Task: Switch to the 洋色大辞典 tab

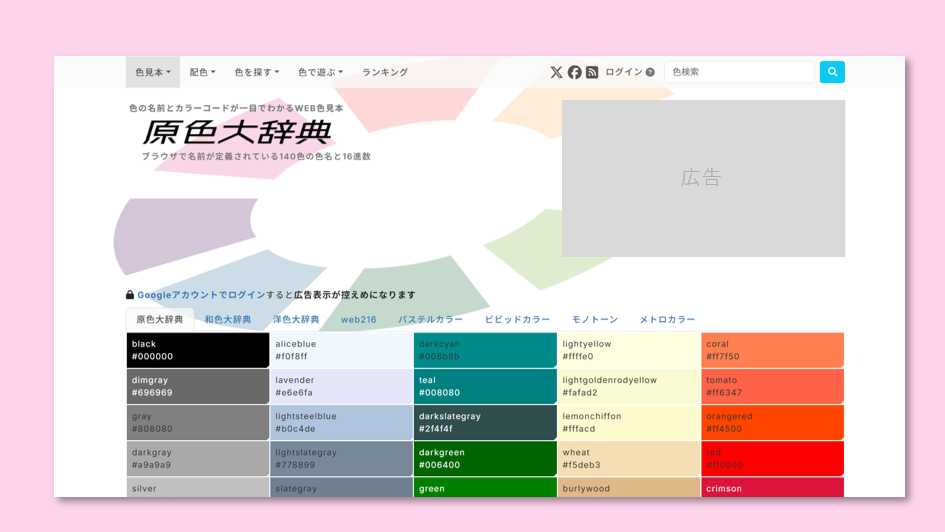Action: (x=296, y=319)
